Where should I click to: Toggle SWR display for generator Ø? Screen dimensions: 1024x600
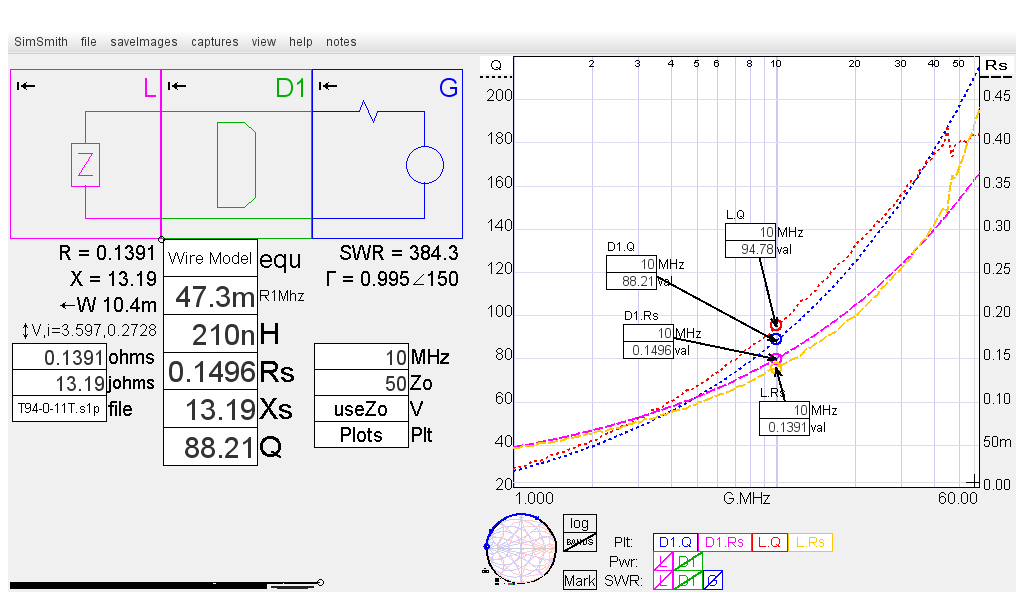(x=713, y=580)
